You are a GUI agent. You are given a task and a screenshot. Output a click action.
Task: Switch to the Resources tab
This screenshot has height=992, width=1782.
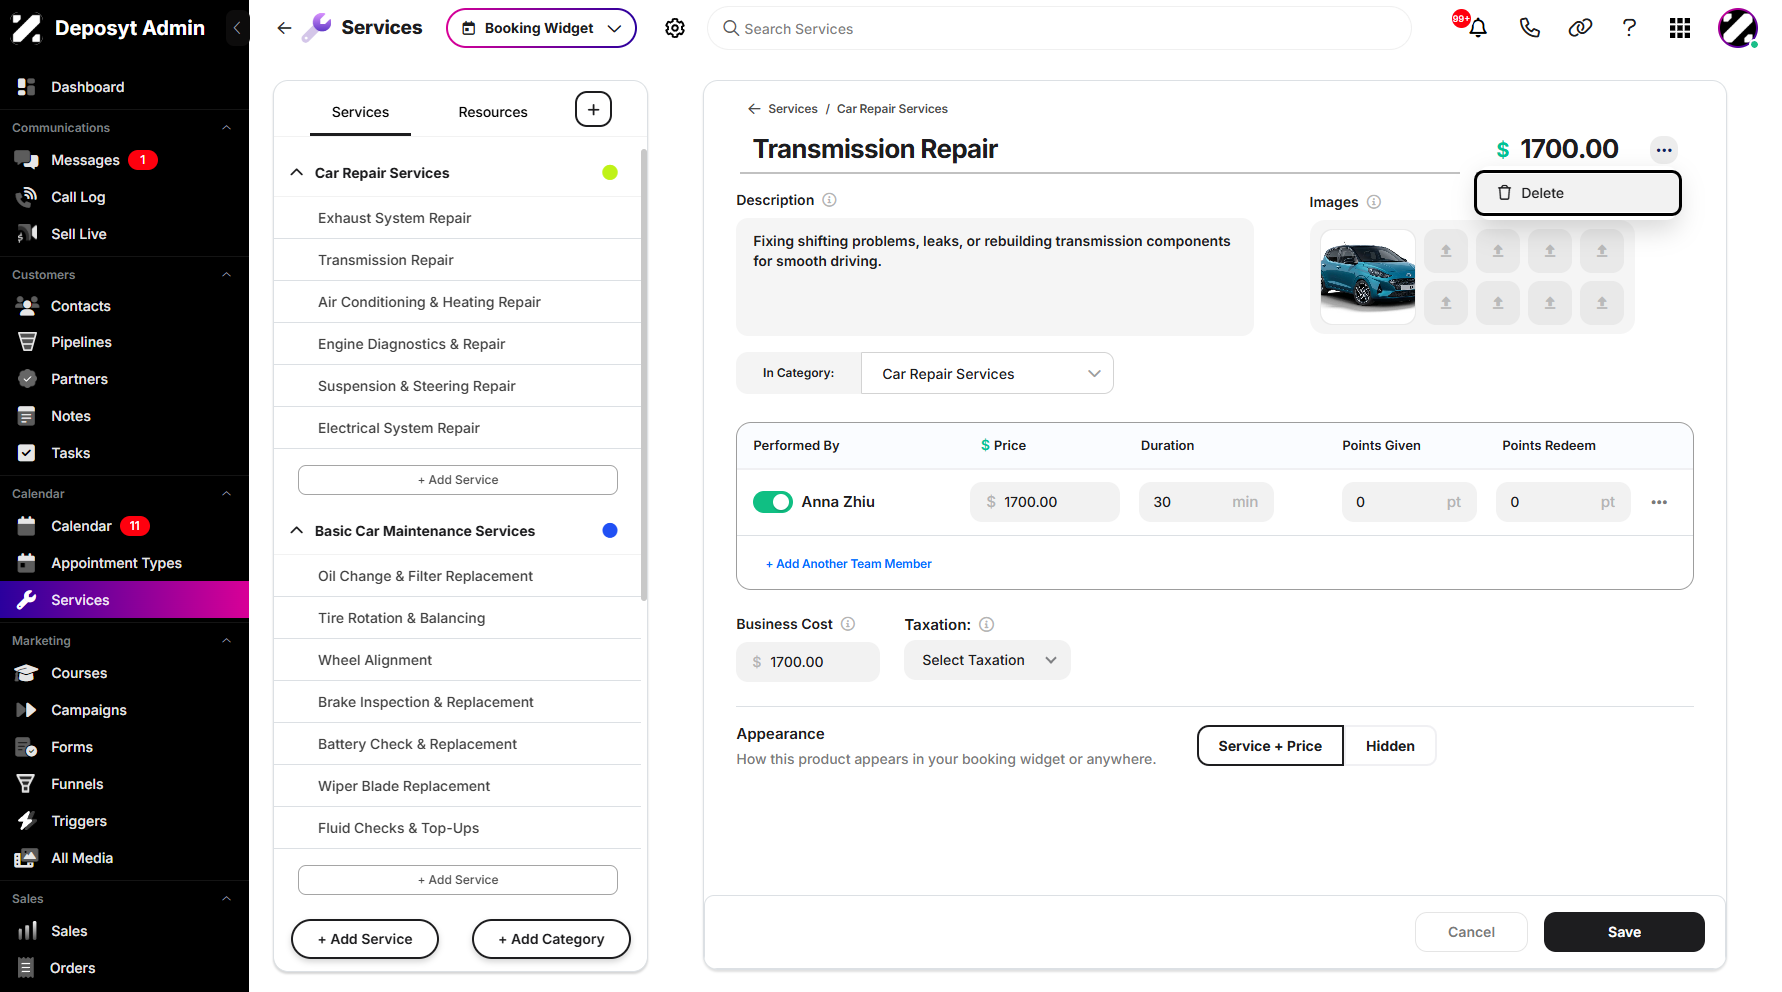[x=493, y=112]
